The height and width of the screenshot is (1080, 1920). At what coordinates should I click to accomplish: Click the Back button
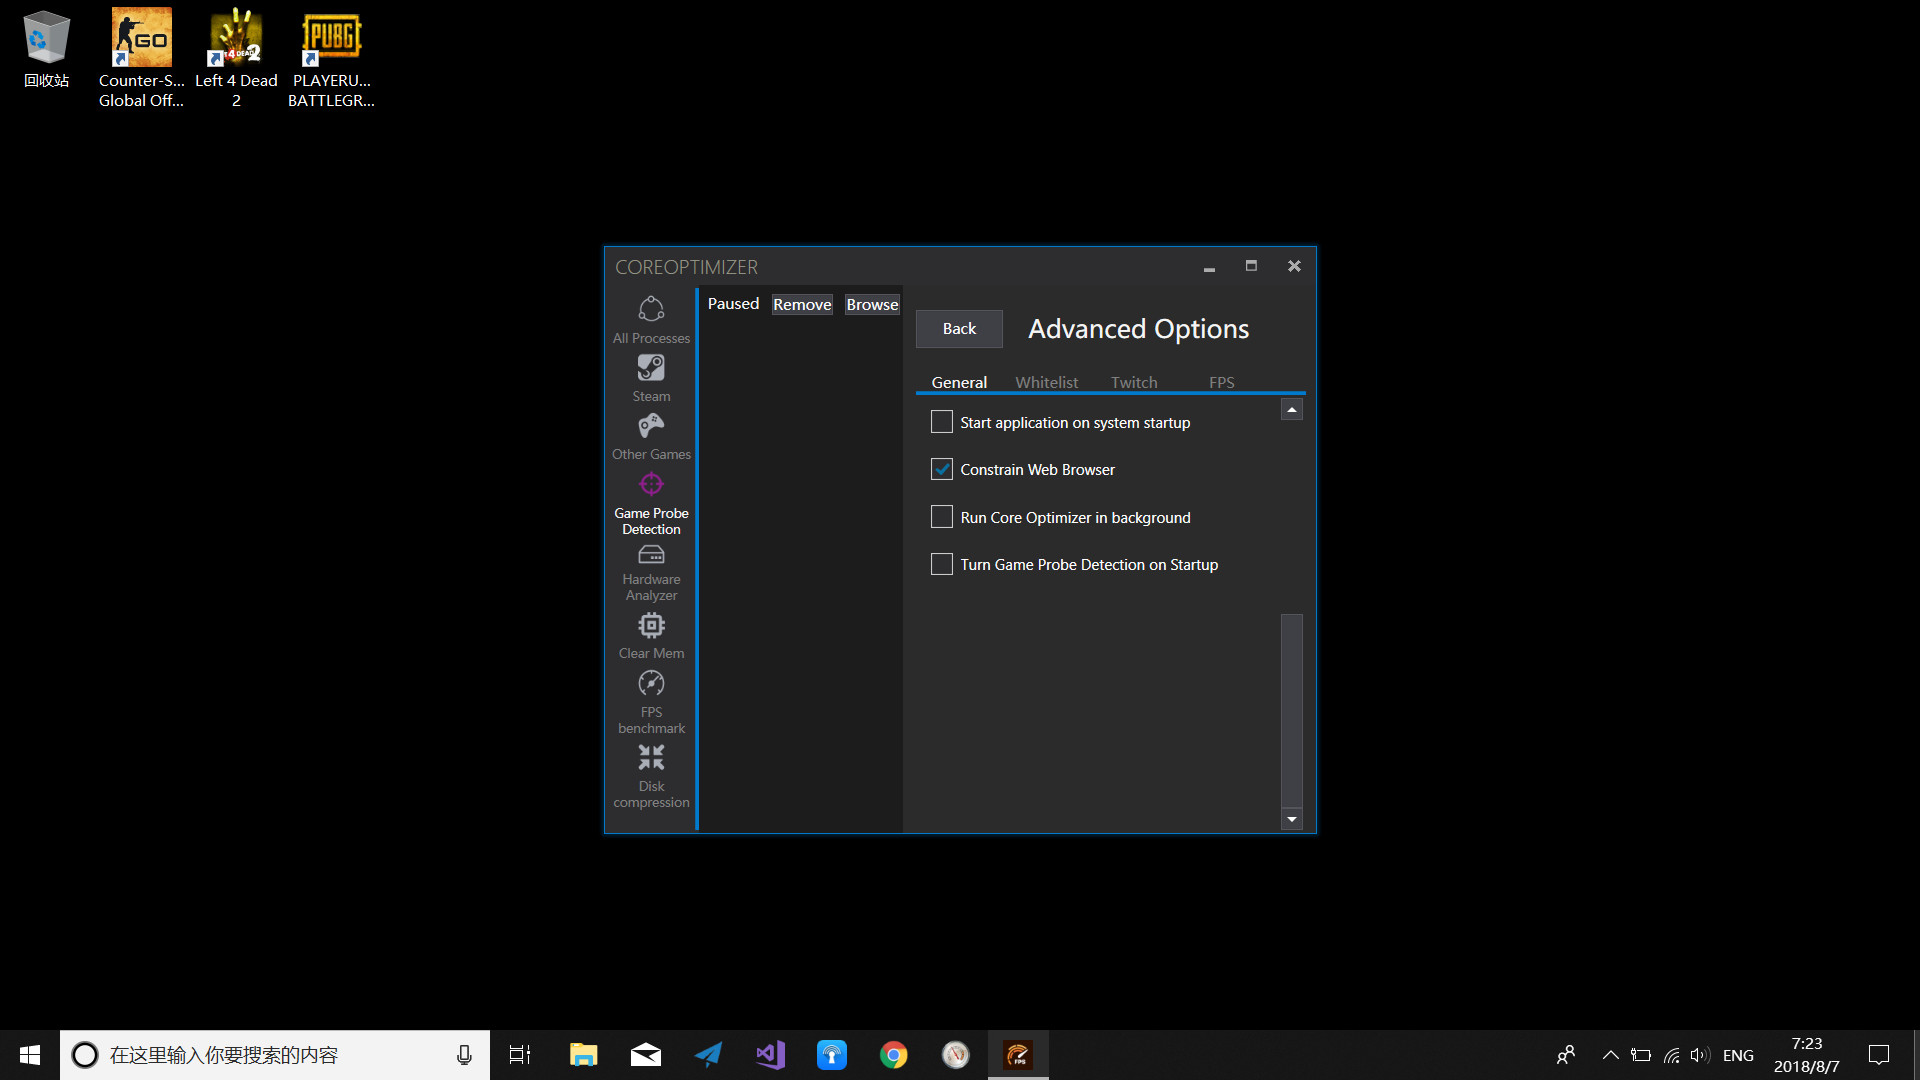coord(960,327)
